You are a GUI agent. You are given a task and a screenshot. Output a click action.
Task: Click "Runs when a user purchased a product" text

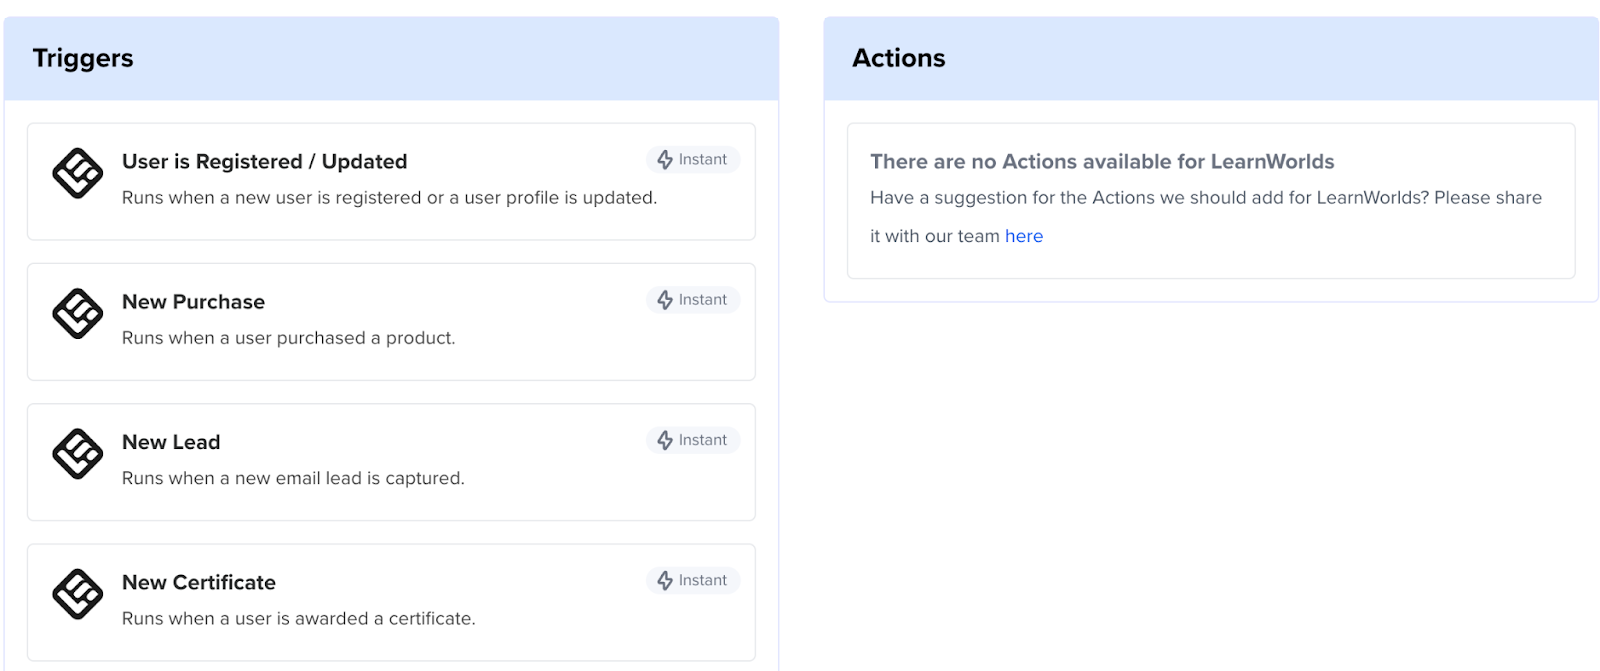point(288,338)
